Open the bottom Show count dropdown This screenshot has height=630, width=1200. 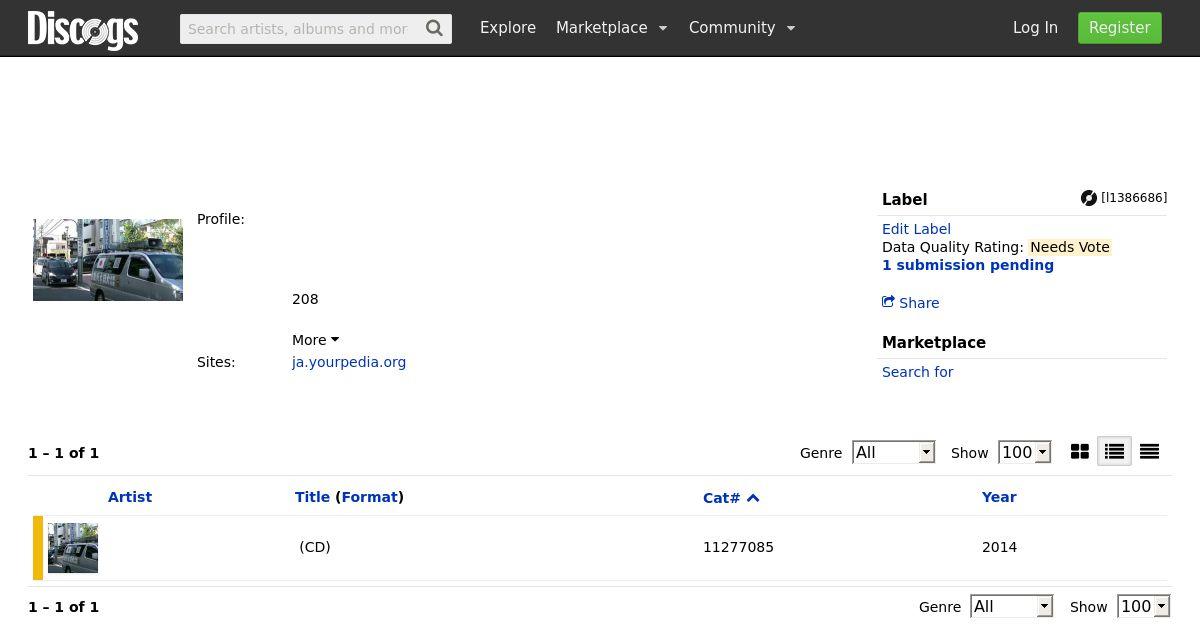pos(1143,607)
